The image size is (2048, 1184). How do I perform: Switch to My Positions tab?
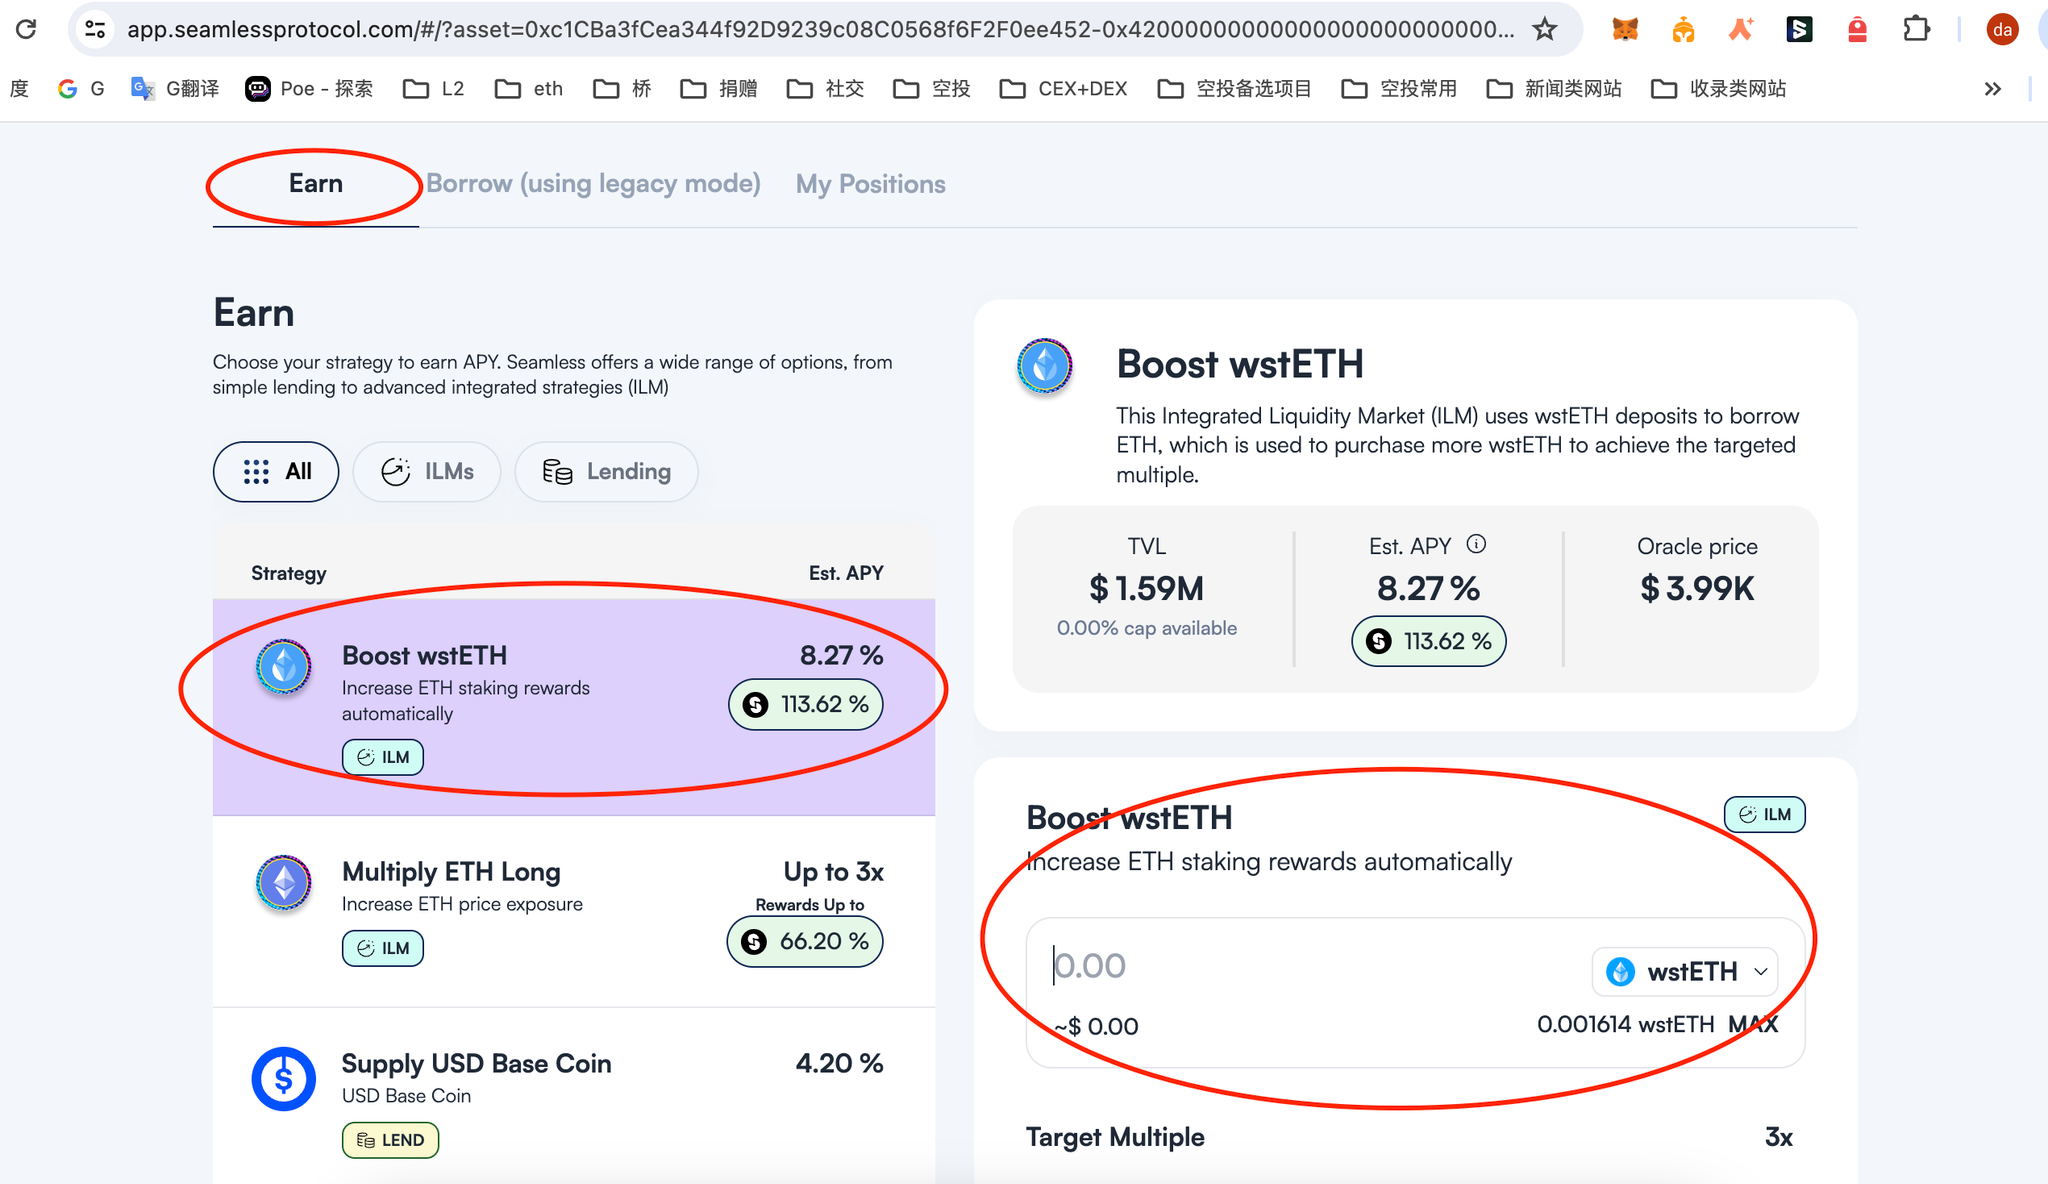click(870, 184)
